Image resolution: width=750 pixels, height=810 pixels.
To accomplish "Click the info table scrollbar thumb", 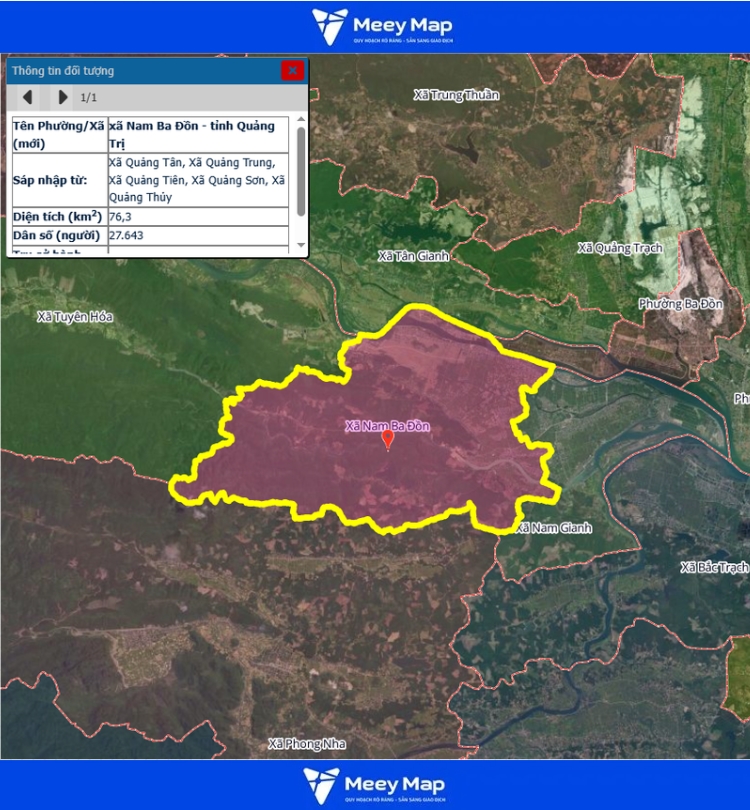I will click(301, 170).
